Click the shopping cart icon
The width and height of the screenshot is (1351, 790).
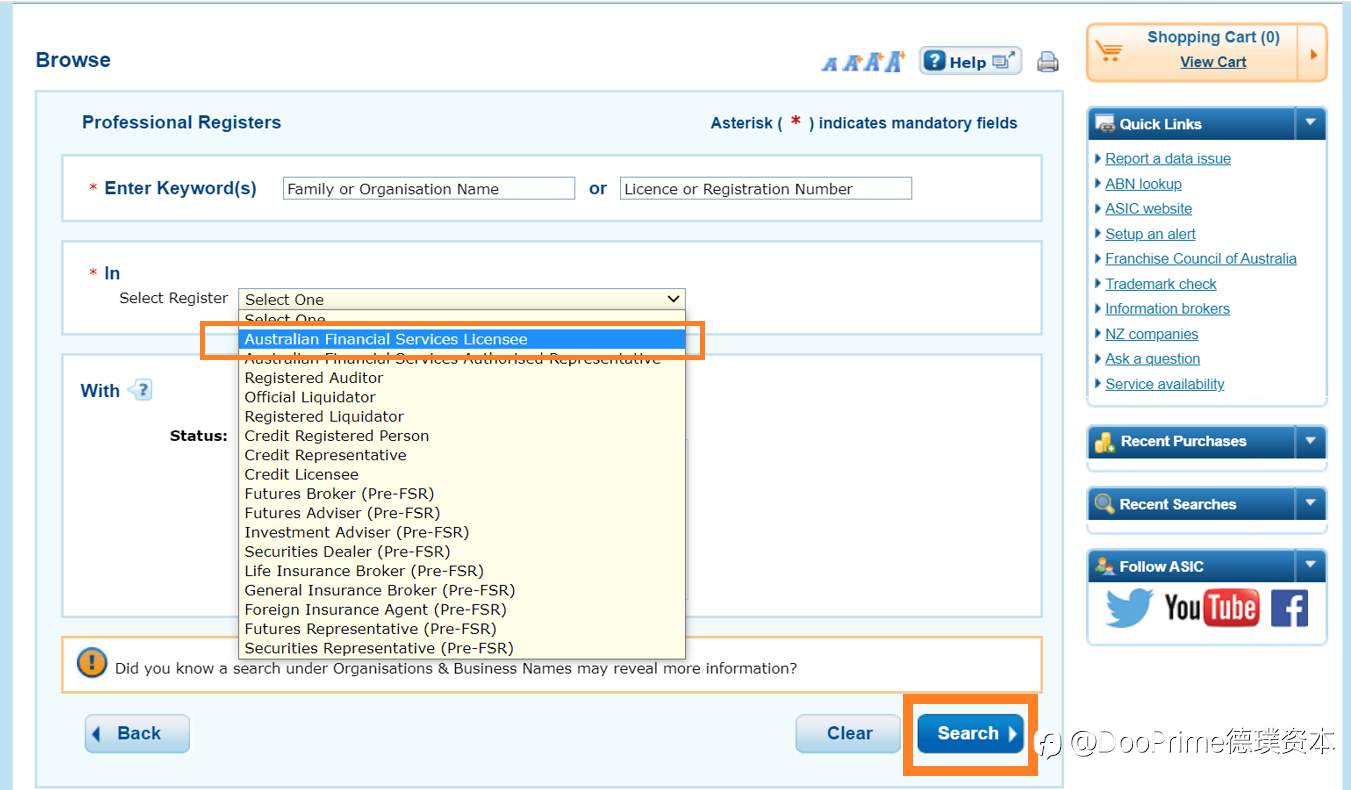[x=1109, y=51]
